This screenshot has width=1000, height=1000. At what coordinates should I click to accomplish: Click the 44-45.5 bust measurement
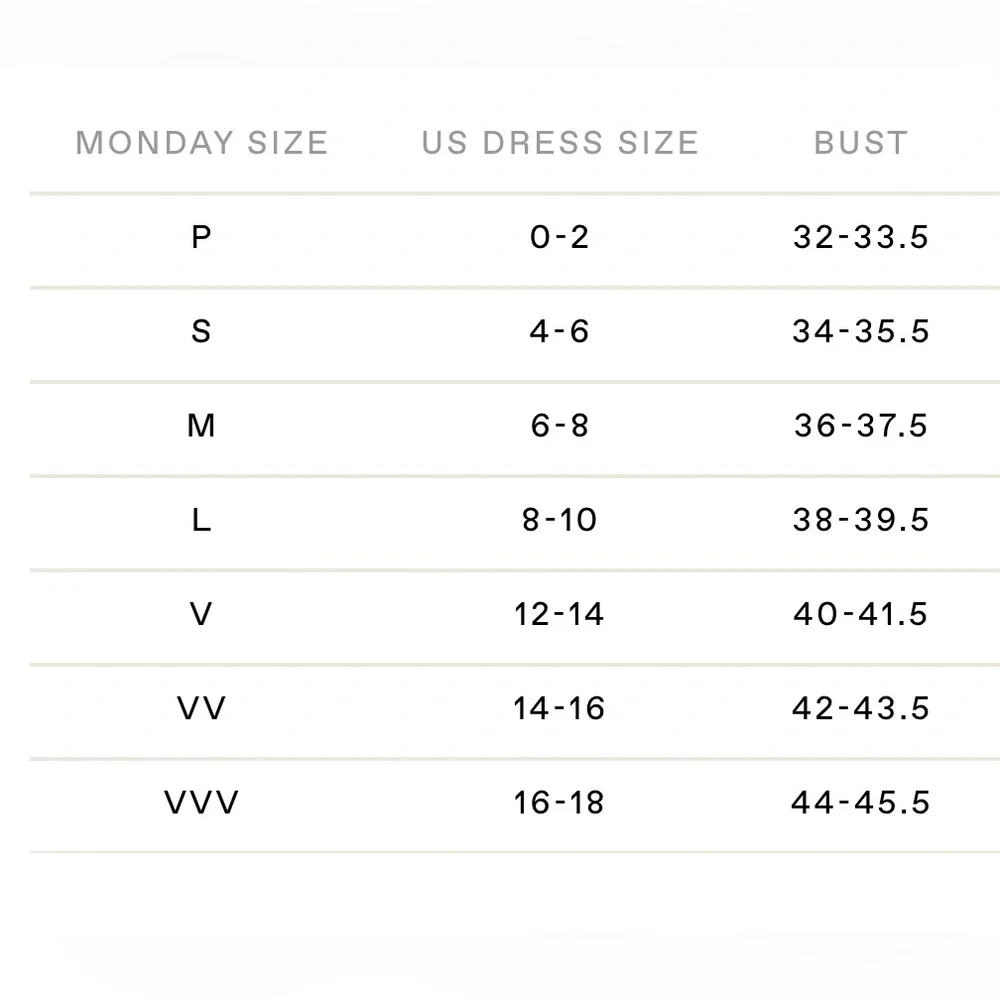point(861,802)
